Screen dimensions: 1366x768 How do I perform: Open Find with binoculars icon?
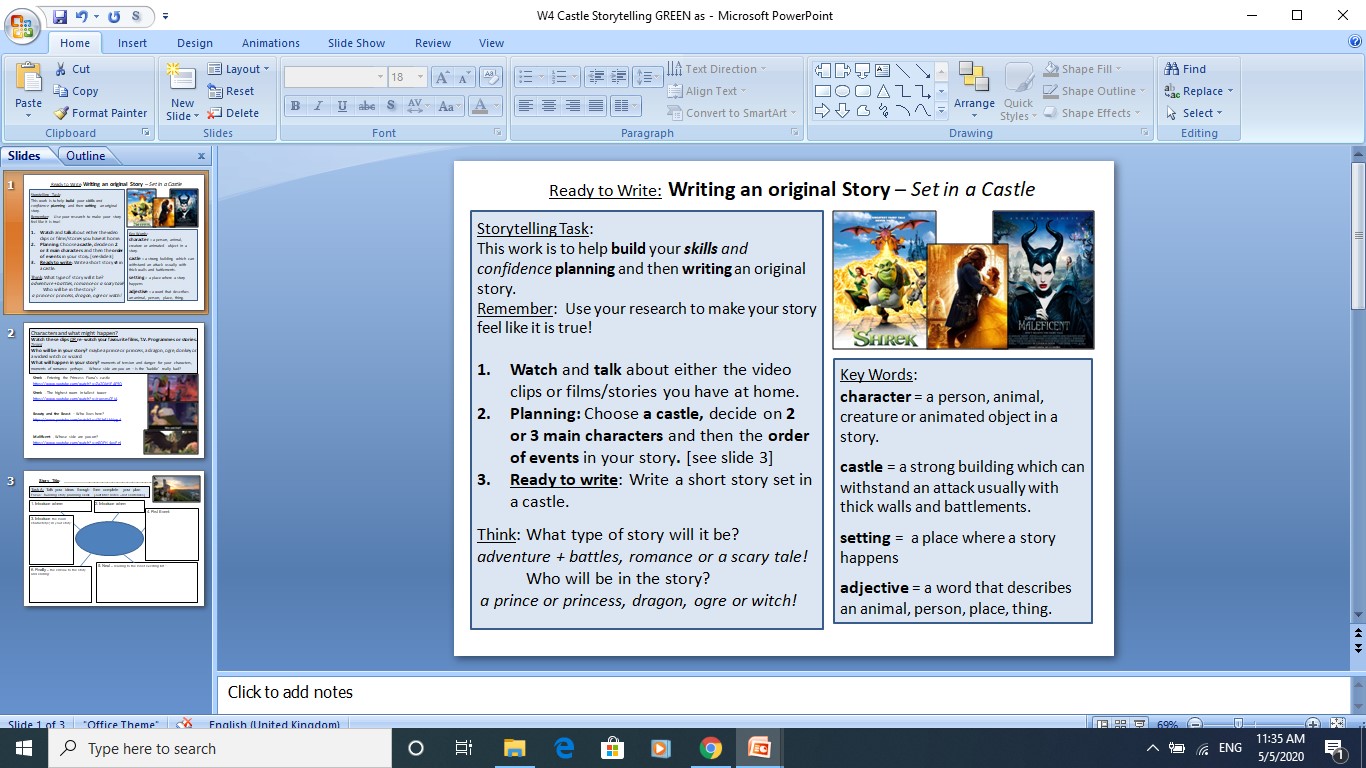[1186, 69]
